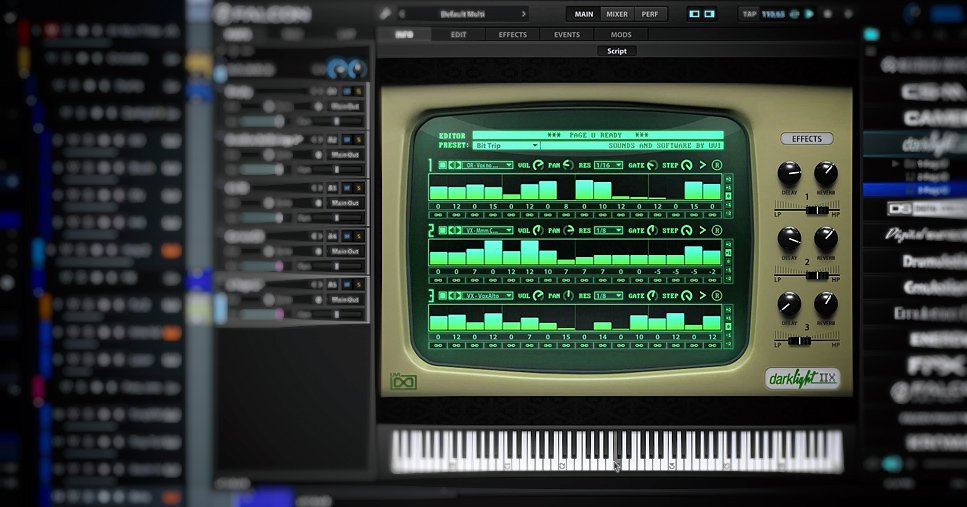Image resolution: width=967 pixels, height=507 pixels.
Task: Click the PAN knob on sequencer row 3
Action: pyautogui.click(x=567, y=296)
